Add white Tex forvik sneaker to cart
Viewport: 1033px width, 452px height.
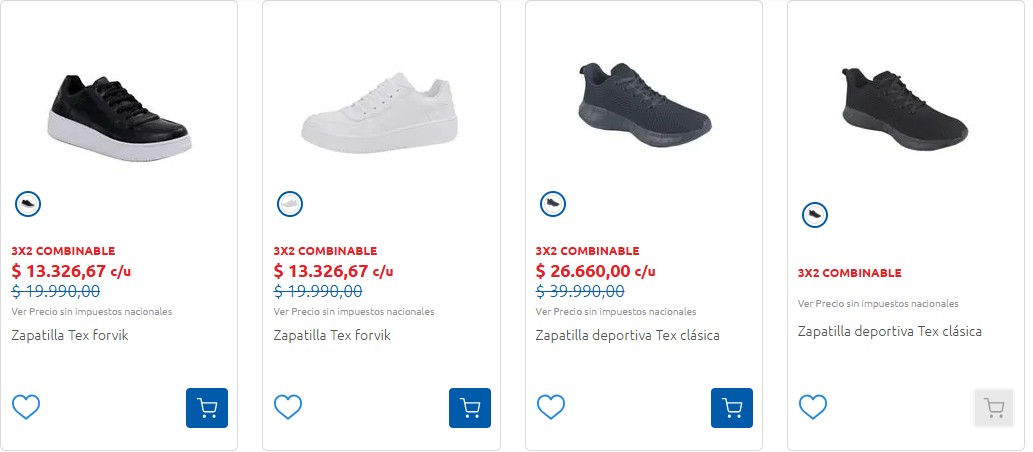point(469,408)
